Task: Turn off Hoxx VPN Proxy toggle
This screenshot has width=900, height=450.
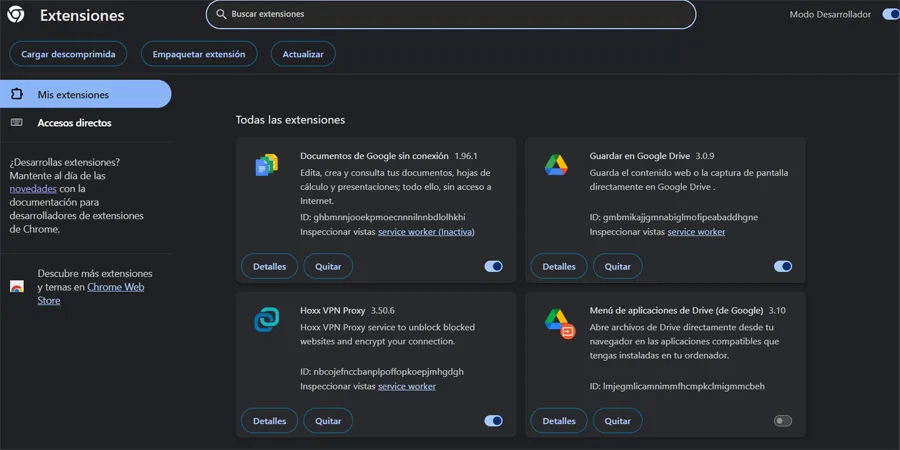Action: click(494, 421)
